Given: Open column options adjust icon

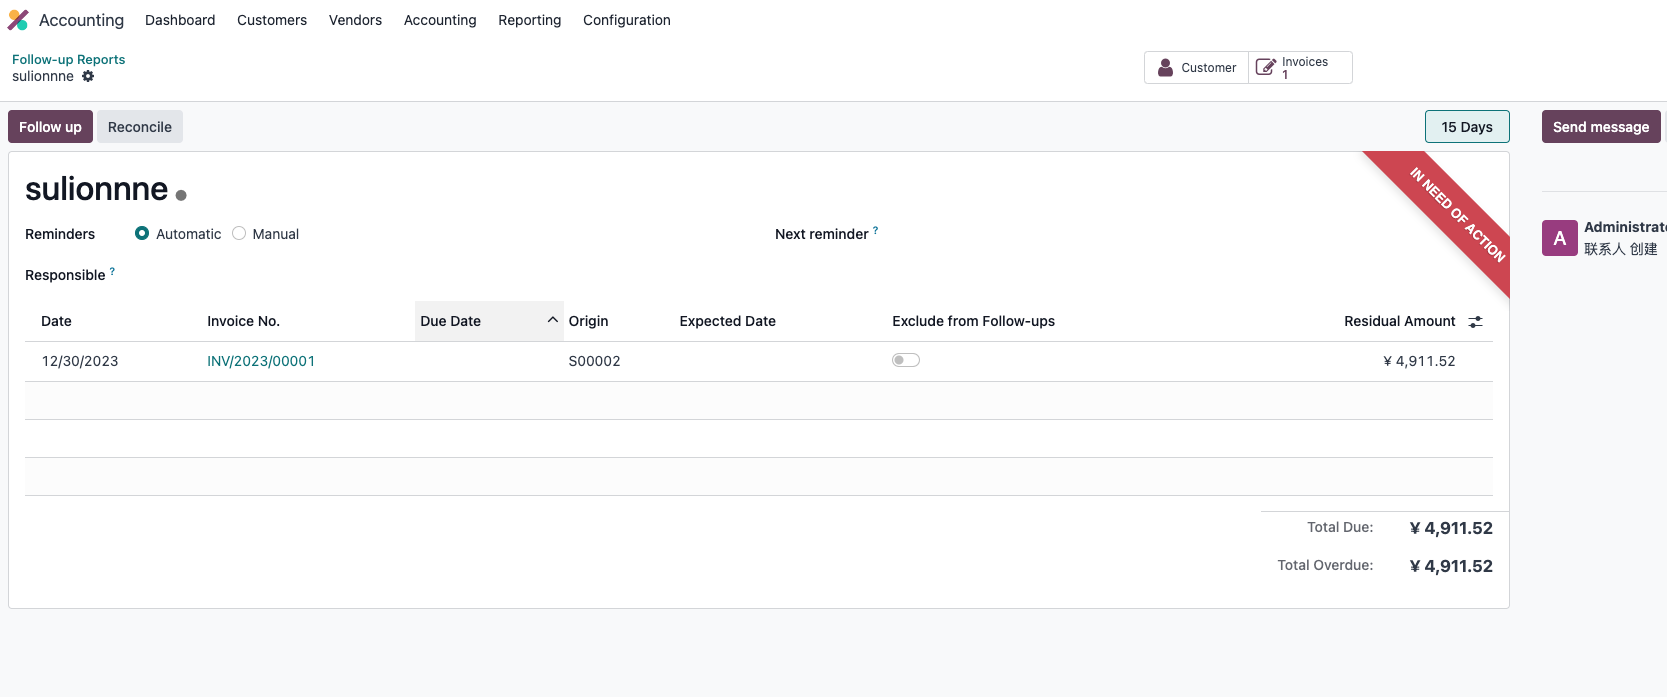Looking at the screenshot, I should click(x=1475, y=321).
